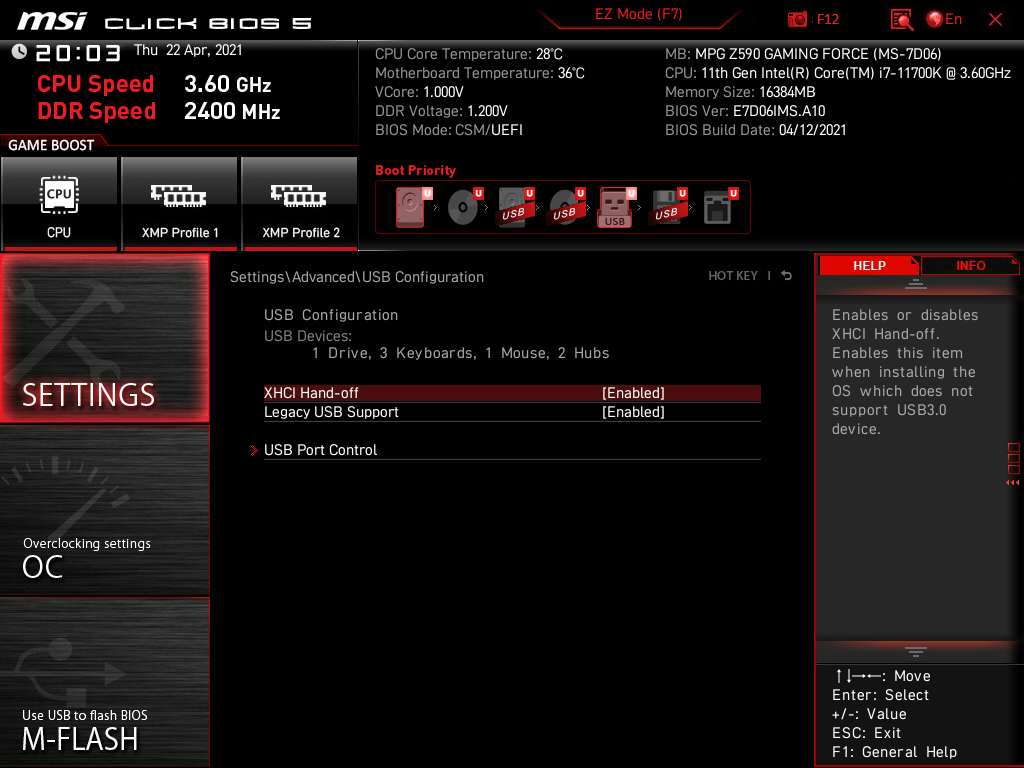Open the USB Port Control submenu
Viewport: 1024px width, 768px height.
[512, 450]
